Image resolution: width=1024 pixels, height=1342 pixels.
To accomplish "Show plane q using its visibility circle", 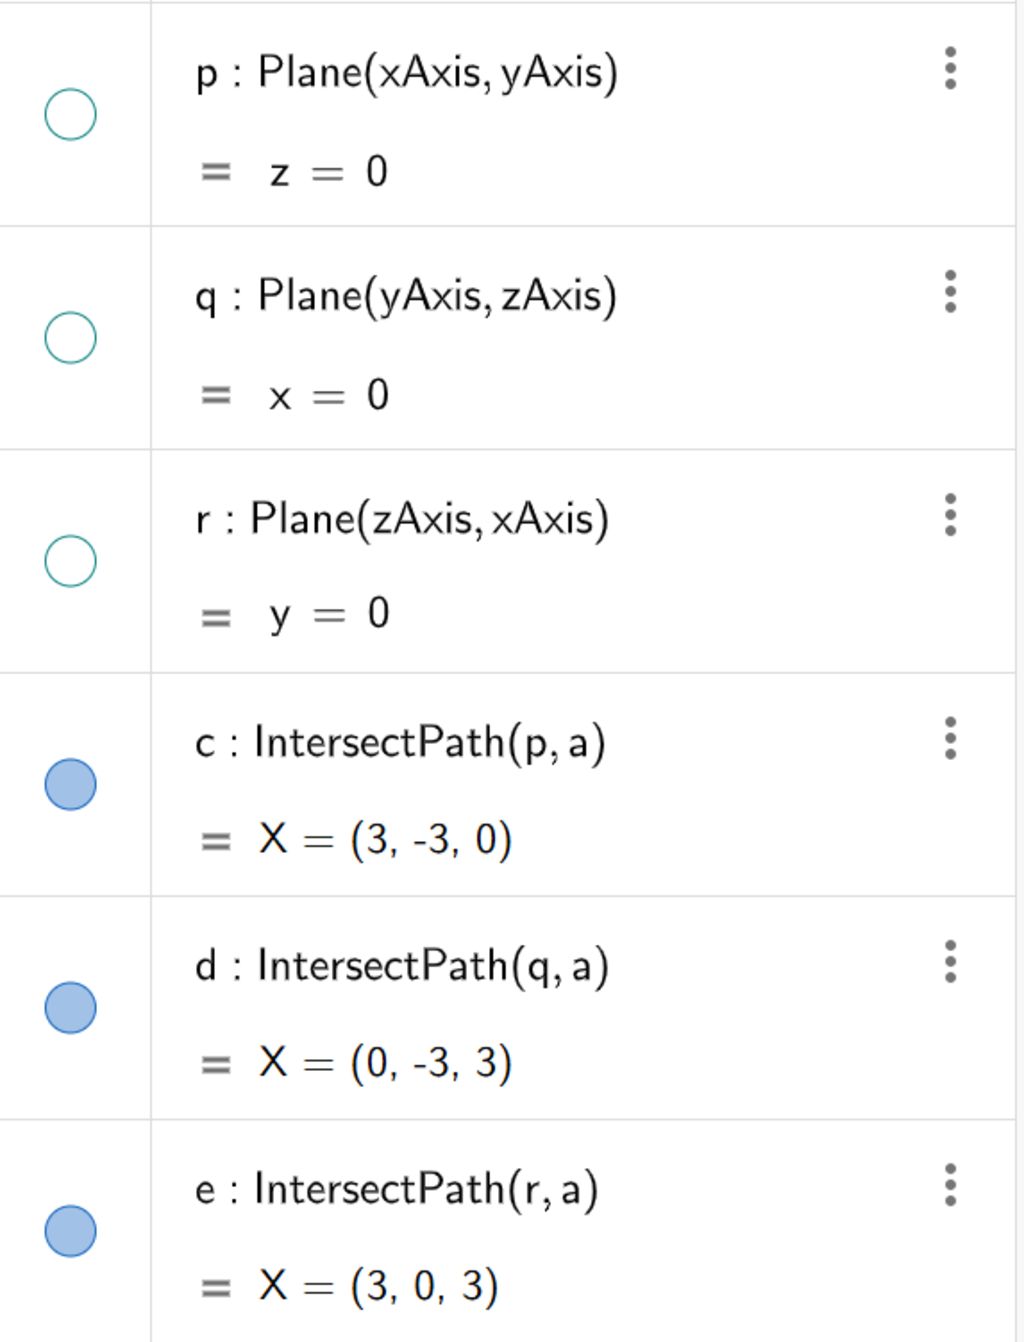I will point(71,338).
